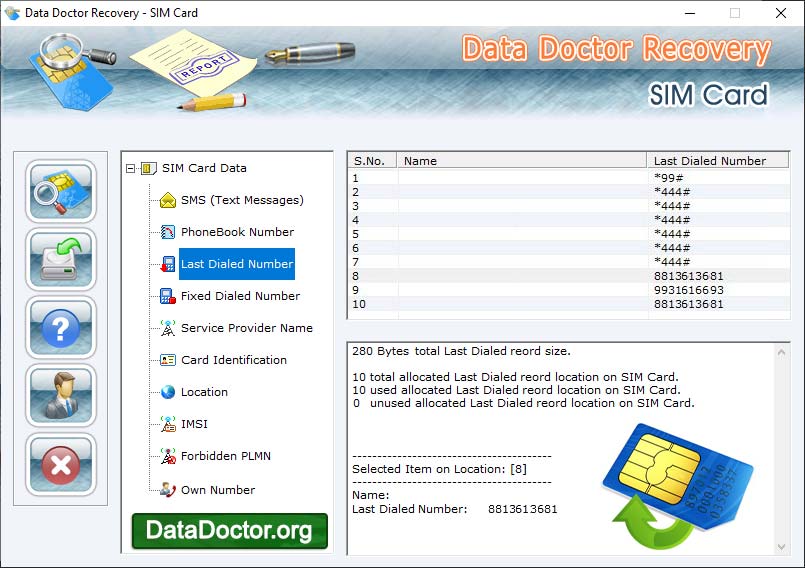Select row 1 with number *99#

pyautogui.click(x=568, y=178)
